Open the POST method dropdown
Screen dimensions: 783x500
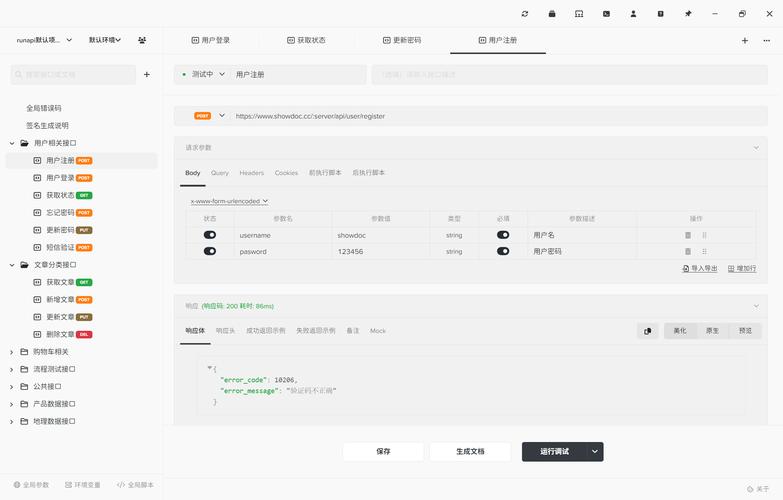click(222, 115)
